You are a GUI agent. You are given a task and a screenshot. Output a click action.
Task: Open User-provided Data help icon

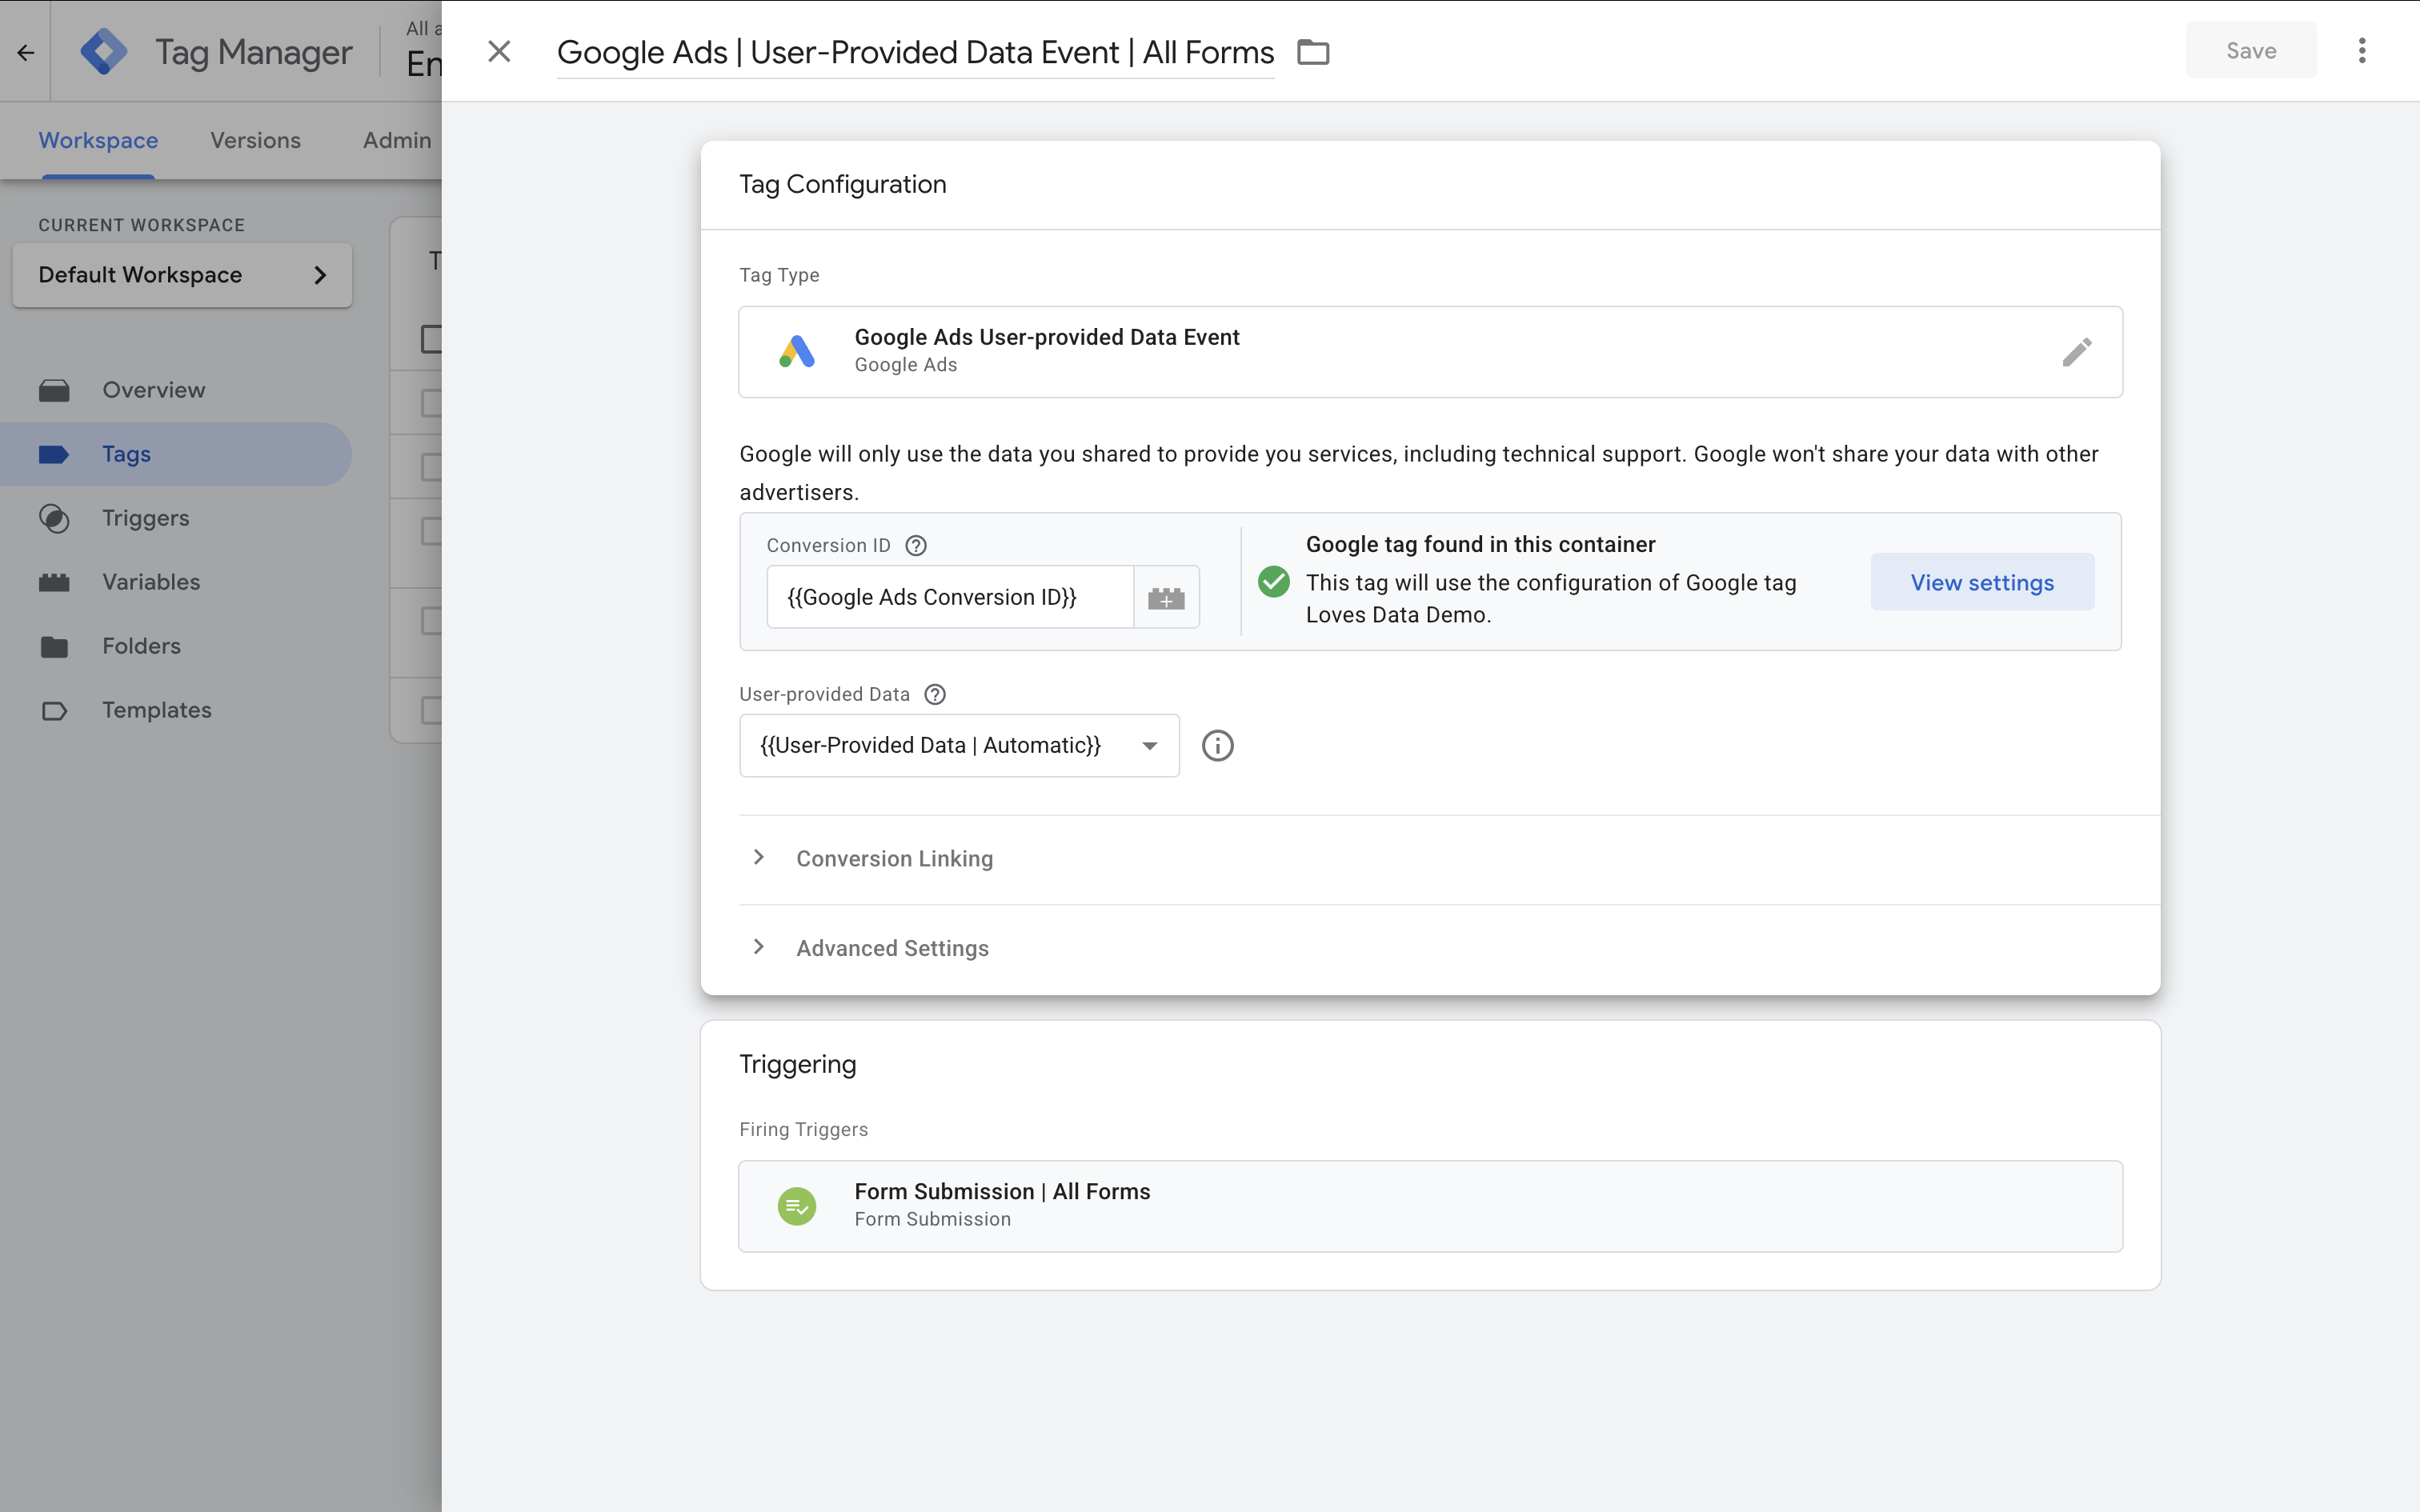coord(935,694)
